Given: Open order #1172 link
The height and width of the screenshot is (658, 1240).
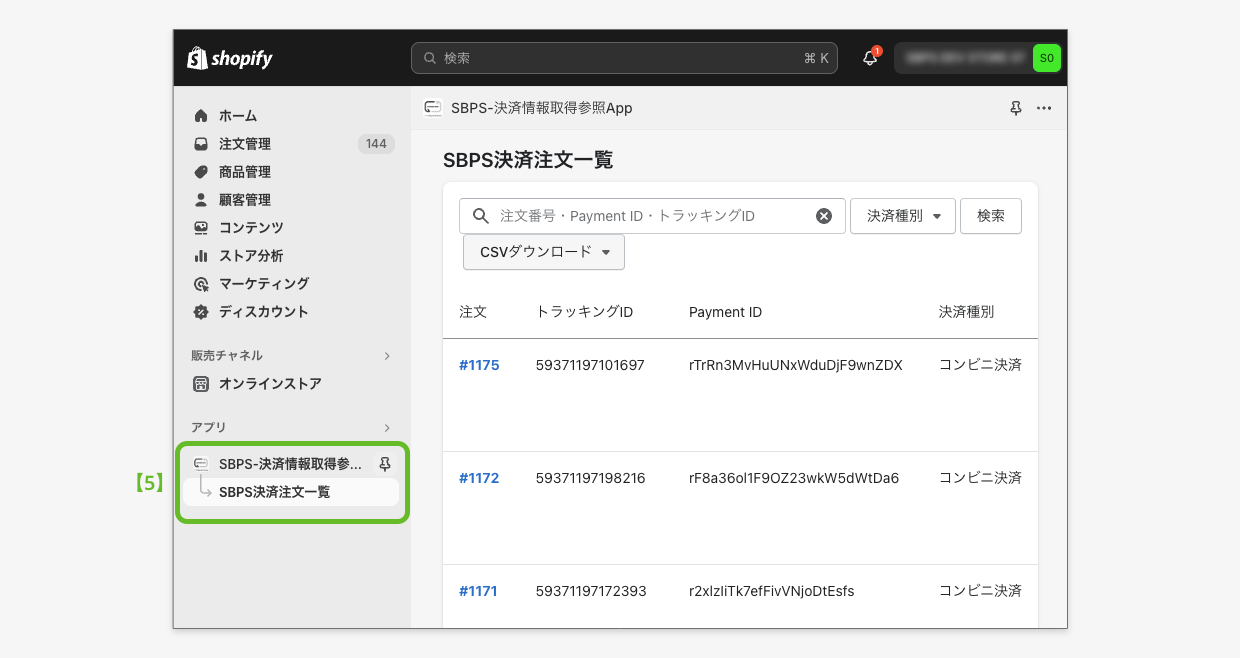Looking at the screenshot, I should point(479,478).
